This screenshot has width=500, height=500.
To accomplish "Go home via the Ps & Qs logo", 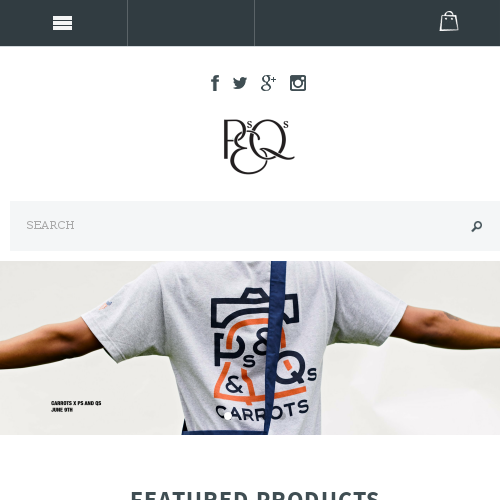I will (258, 146).
